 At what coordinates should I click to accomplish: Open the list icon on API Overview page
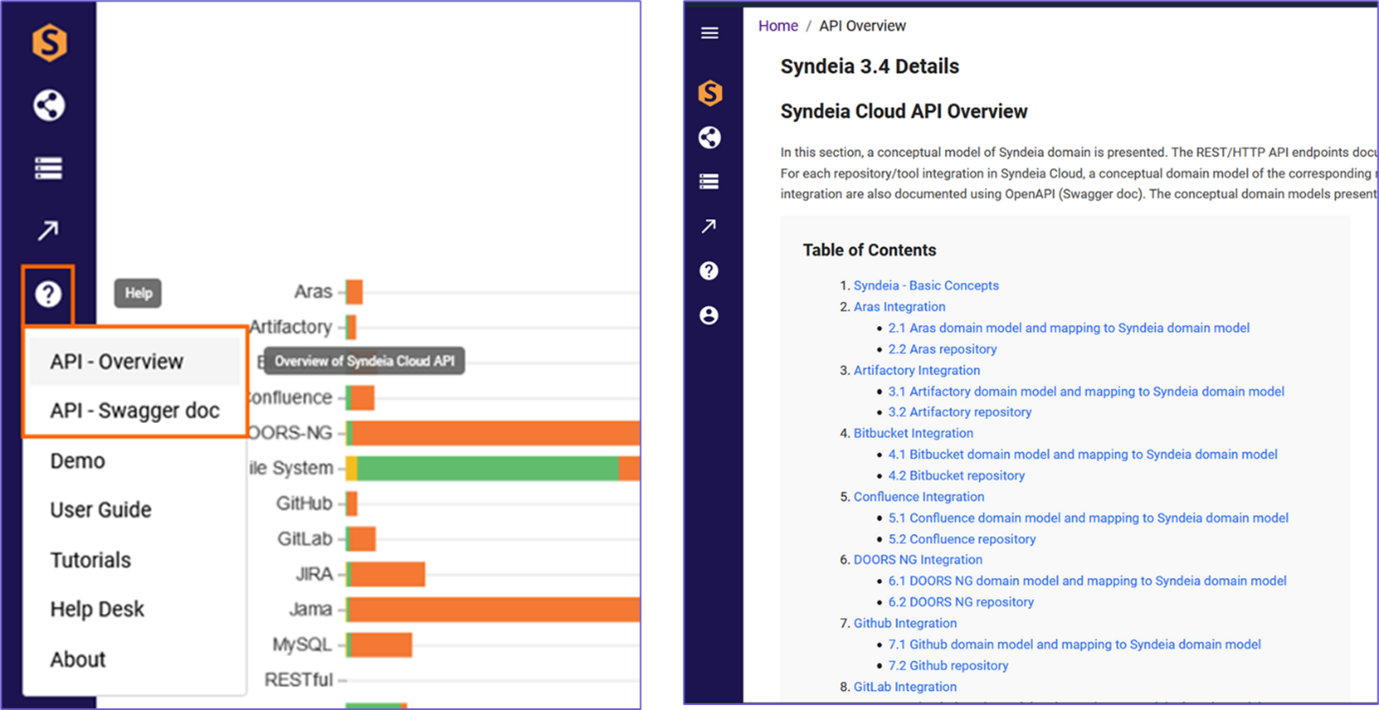(709, 182)
